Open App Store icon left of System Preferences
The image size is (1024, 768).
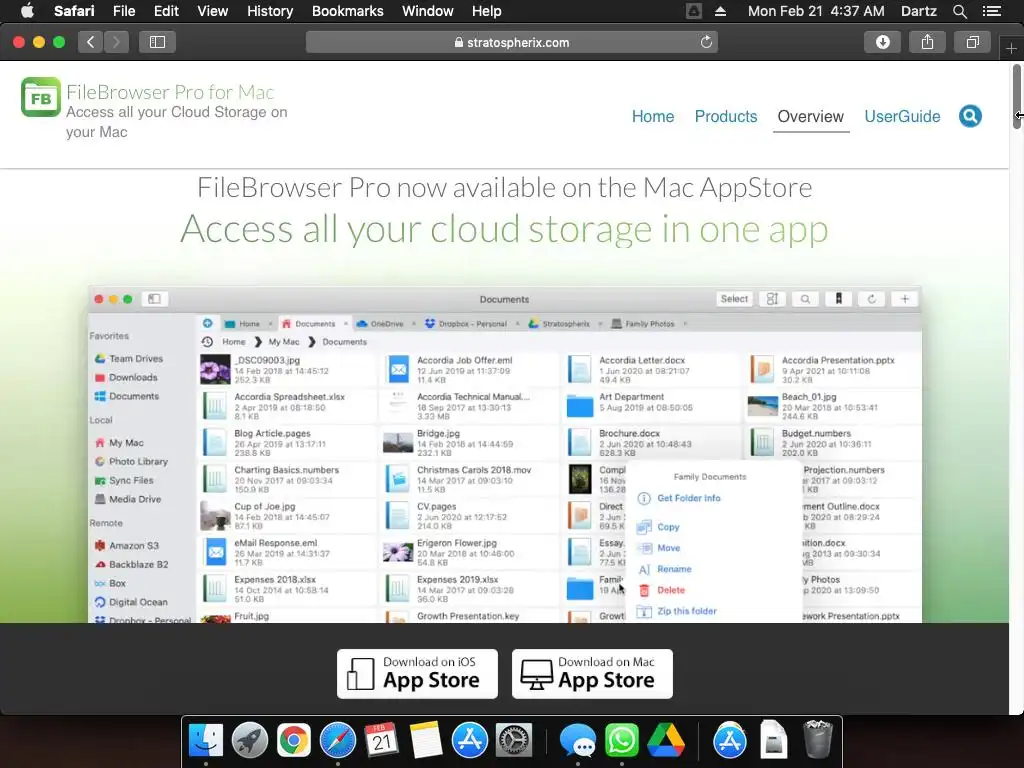pos(470,741)
